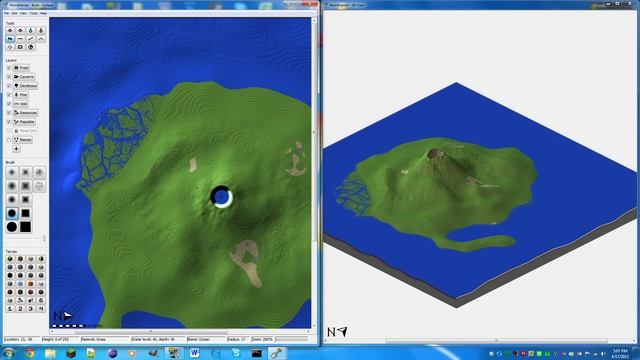Viewport: 640px width, 360px height.
Task: Pick custom terrain 2
Action: (20, 309)
